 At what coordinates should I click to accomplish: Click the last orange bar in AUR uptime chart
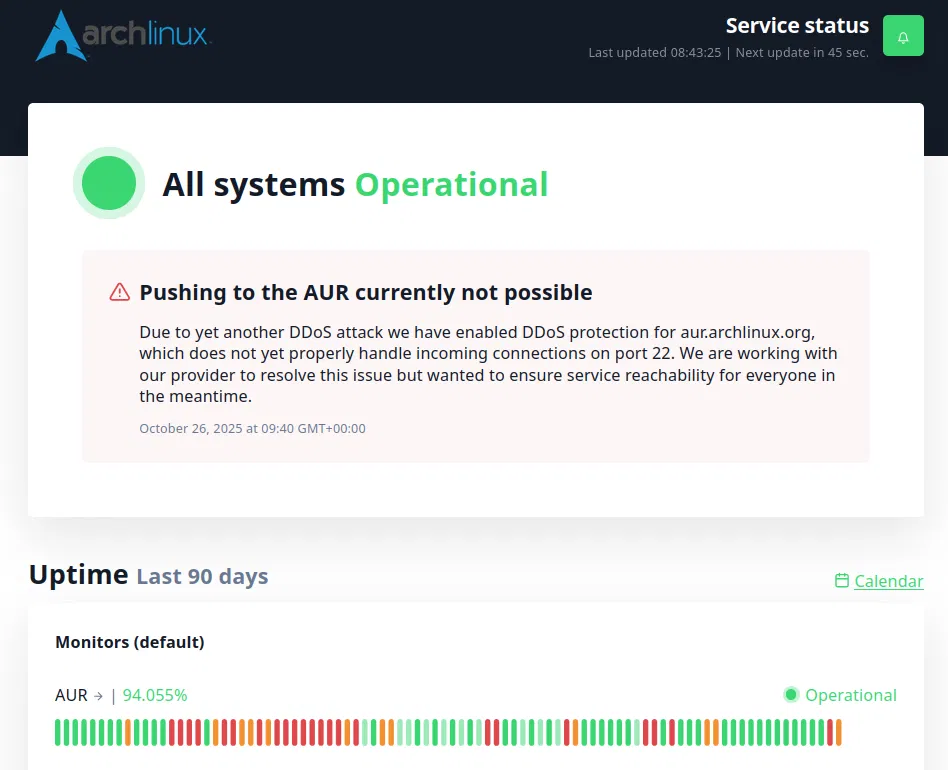pyautogui.click(x=839, y=732)
